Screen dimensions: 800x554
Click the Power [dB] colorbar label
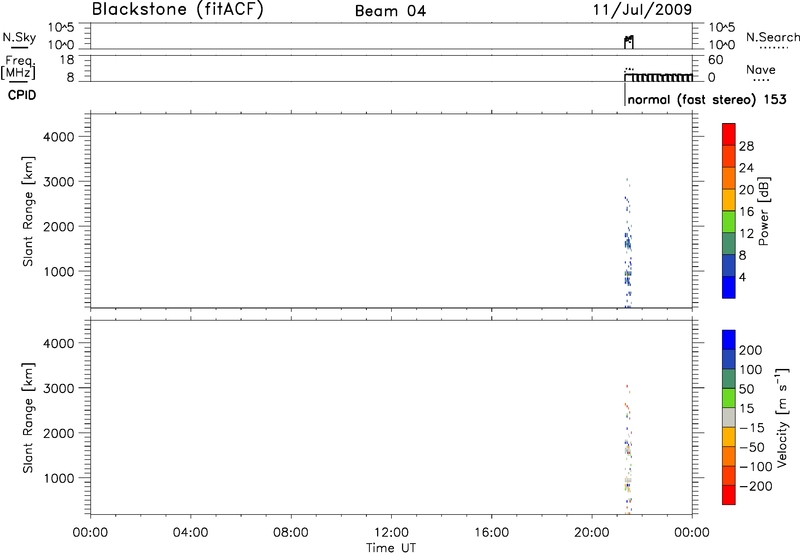click(763, 211)
